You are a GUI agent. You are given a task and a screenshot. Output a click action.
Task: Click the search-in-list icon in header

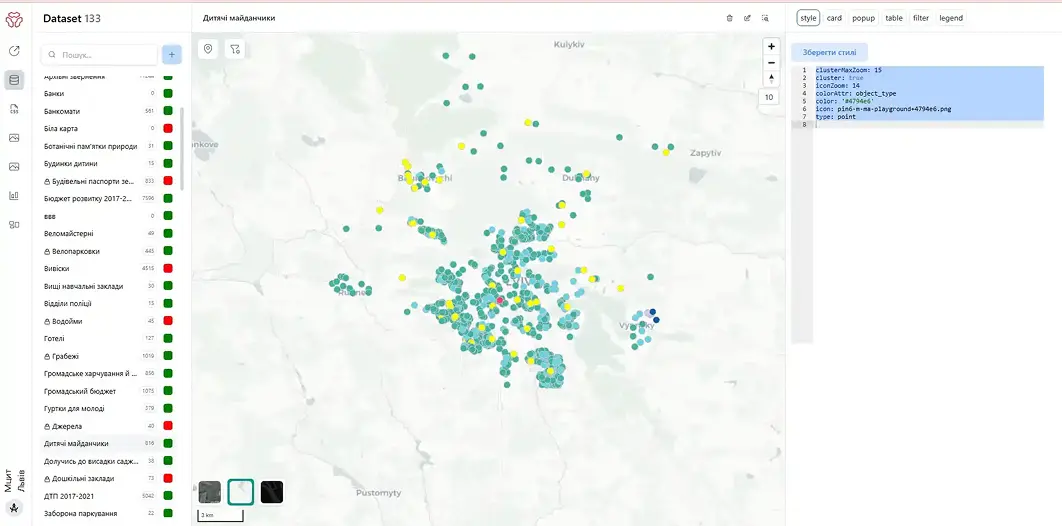[x=765, y=18]
